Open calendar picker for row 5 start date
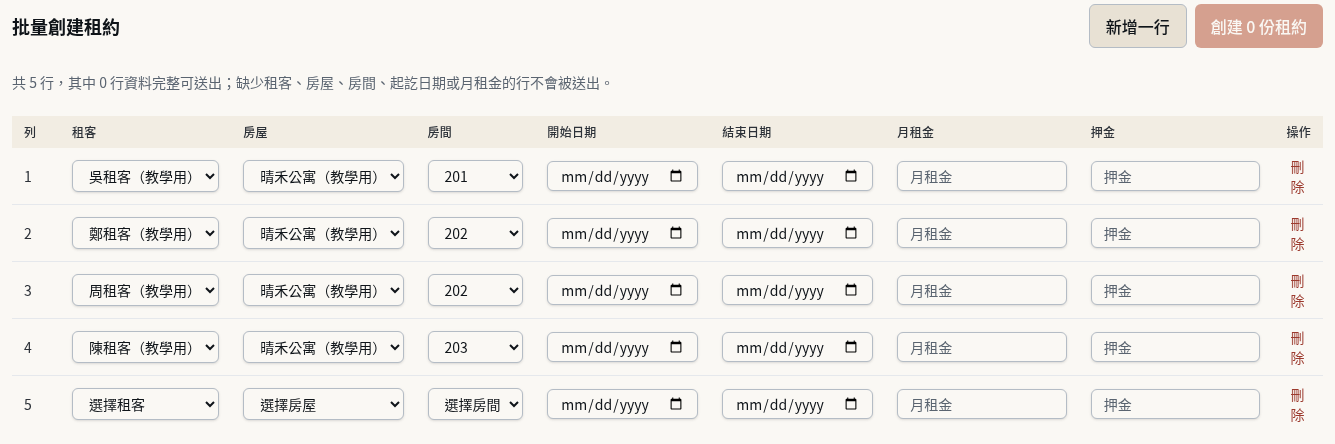 pyautogui.click(x=676, y=404)
